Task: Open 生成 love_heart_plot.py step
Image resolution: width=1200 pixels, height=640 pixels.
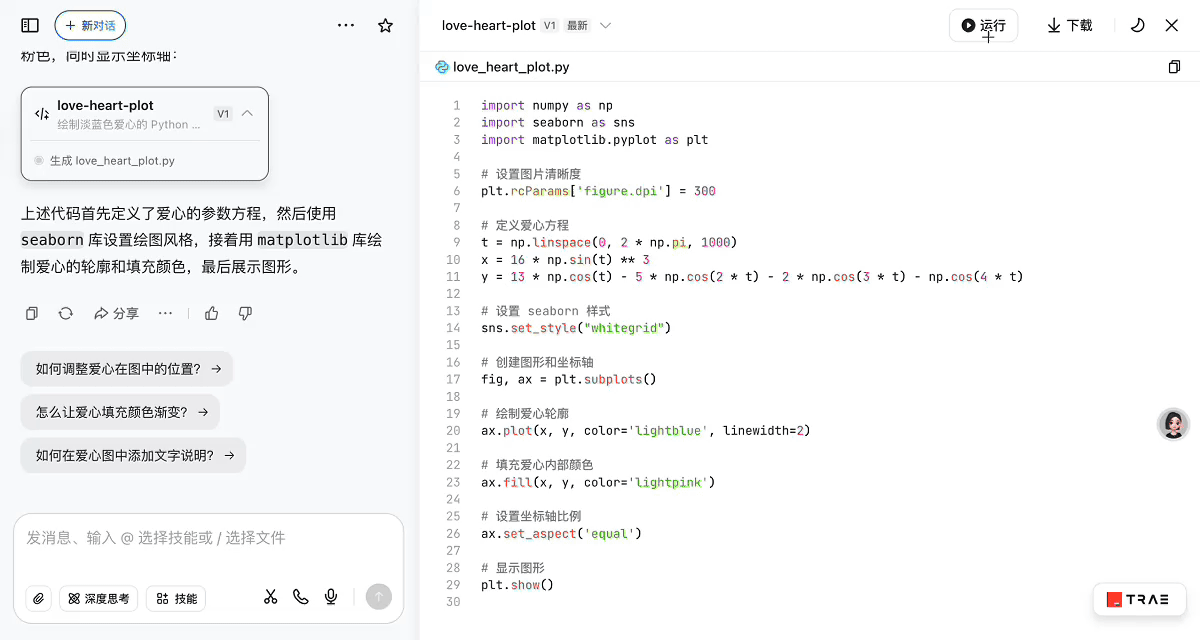Action: click(112, 160)
